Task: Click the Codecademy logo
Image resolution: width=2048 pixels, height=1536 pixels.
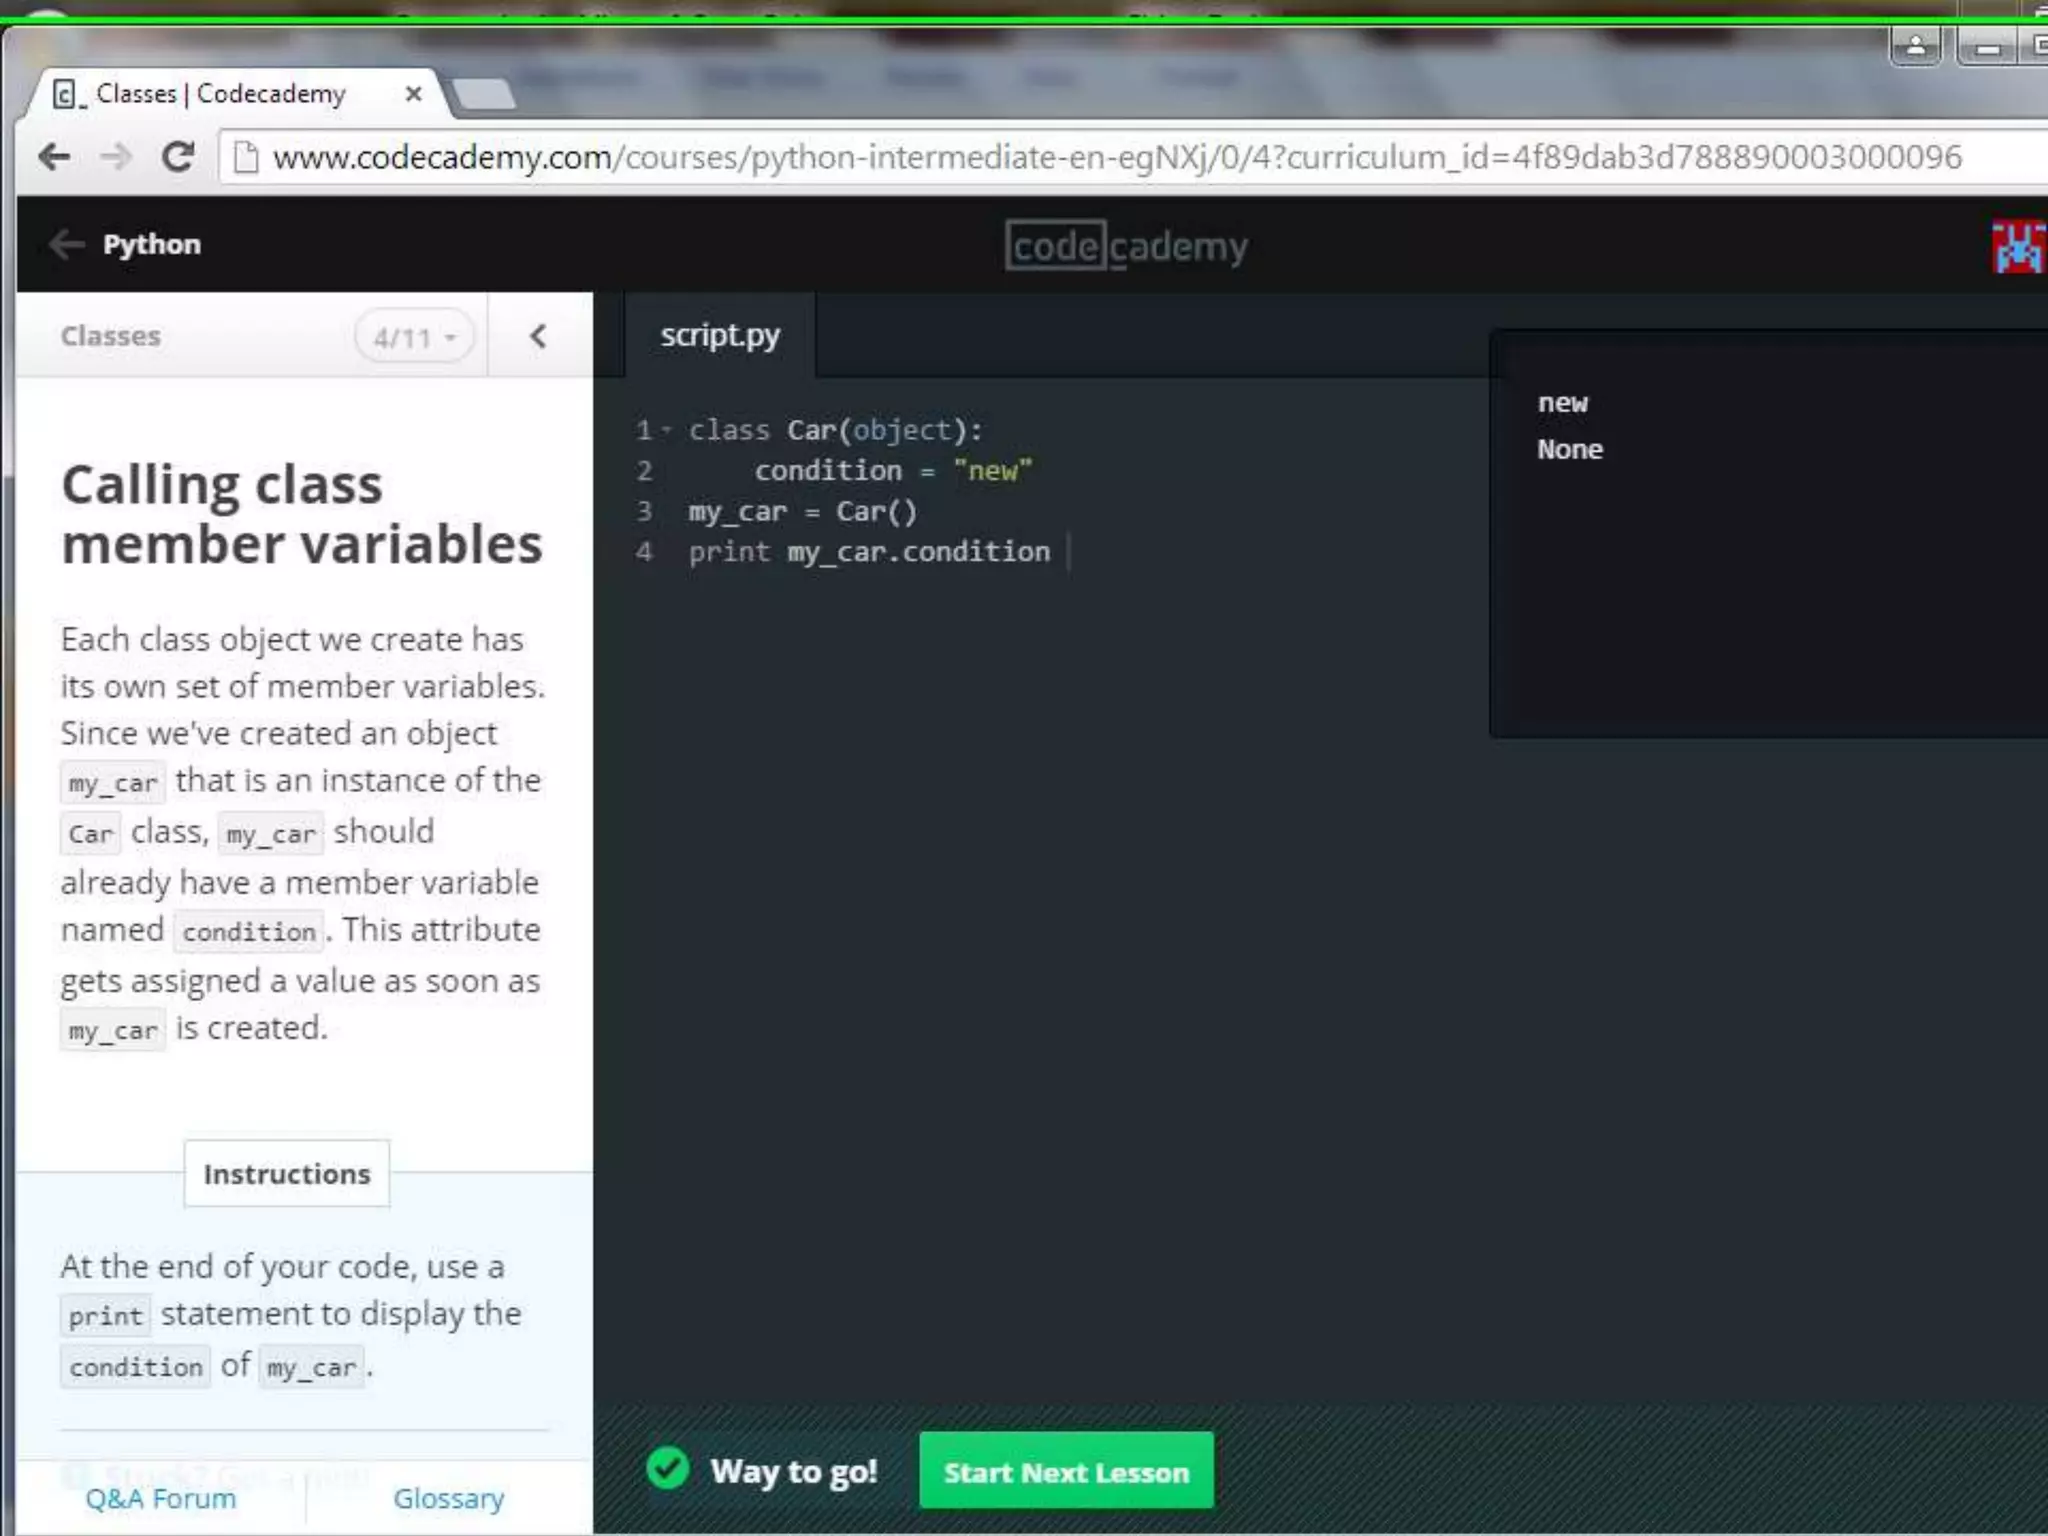Action: pyautogui.click(x=1126, y=245)
